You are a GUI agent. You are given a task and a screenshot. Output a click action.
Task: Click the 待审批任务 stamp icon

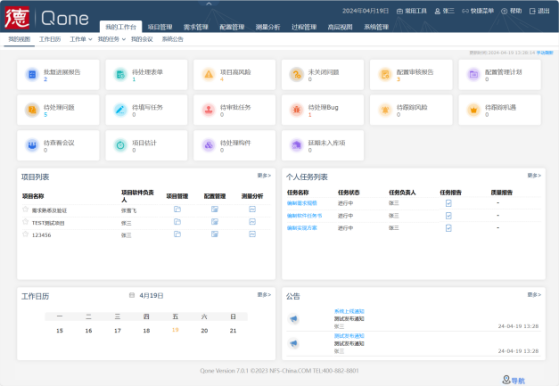click(x=209, y=110)
